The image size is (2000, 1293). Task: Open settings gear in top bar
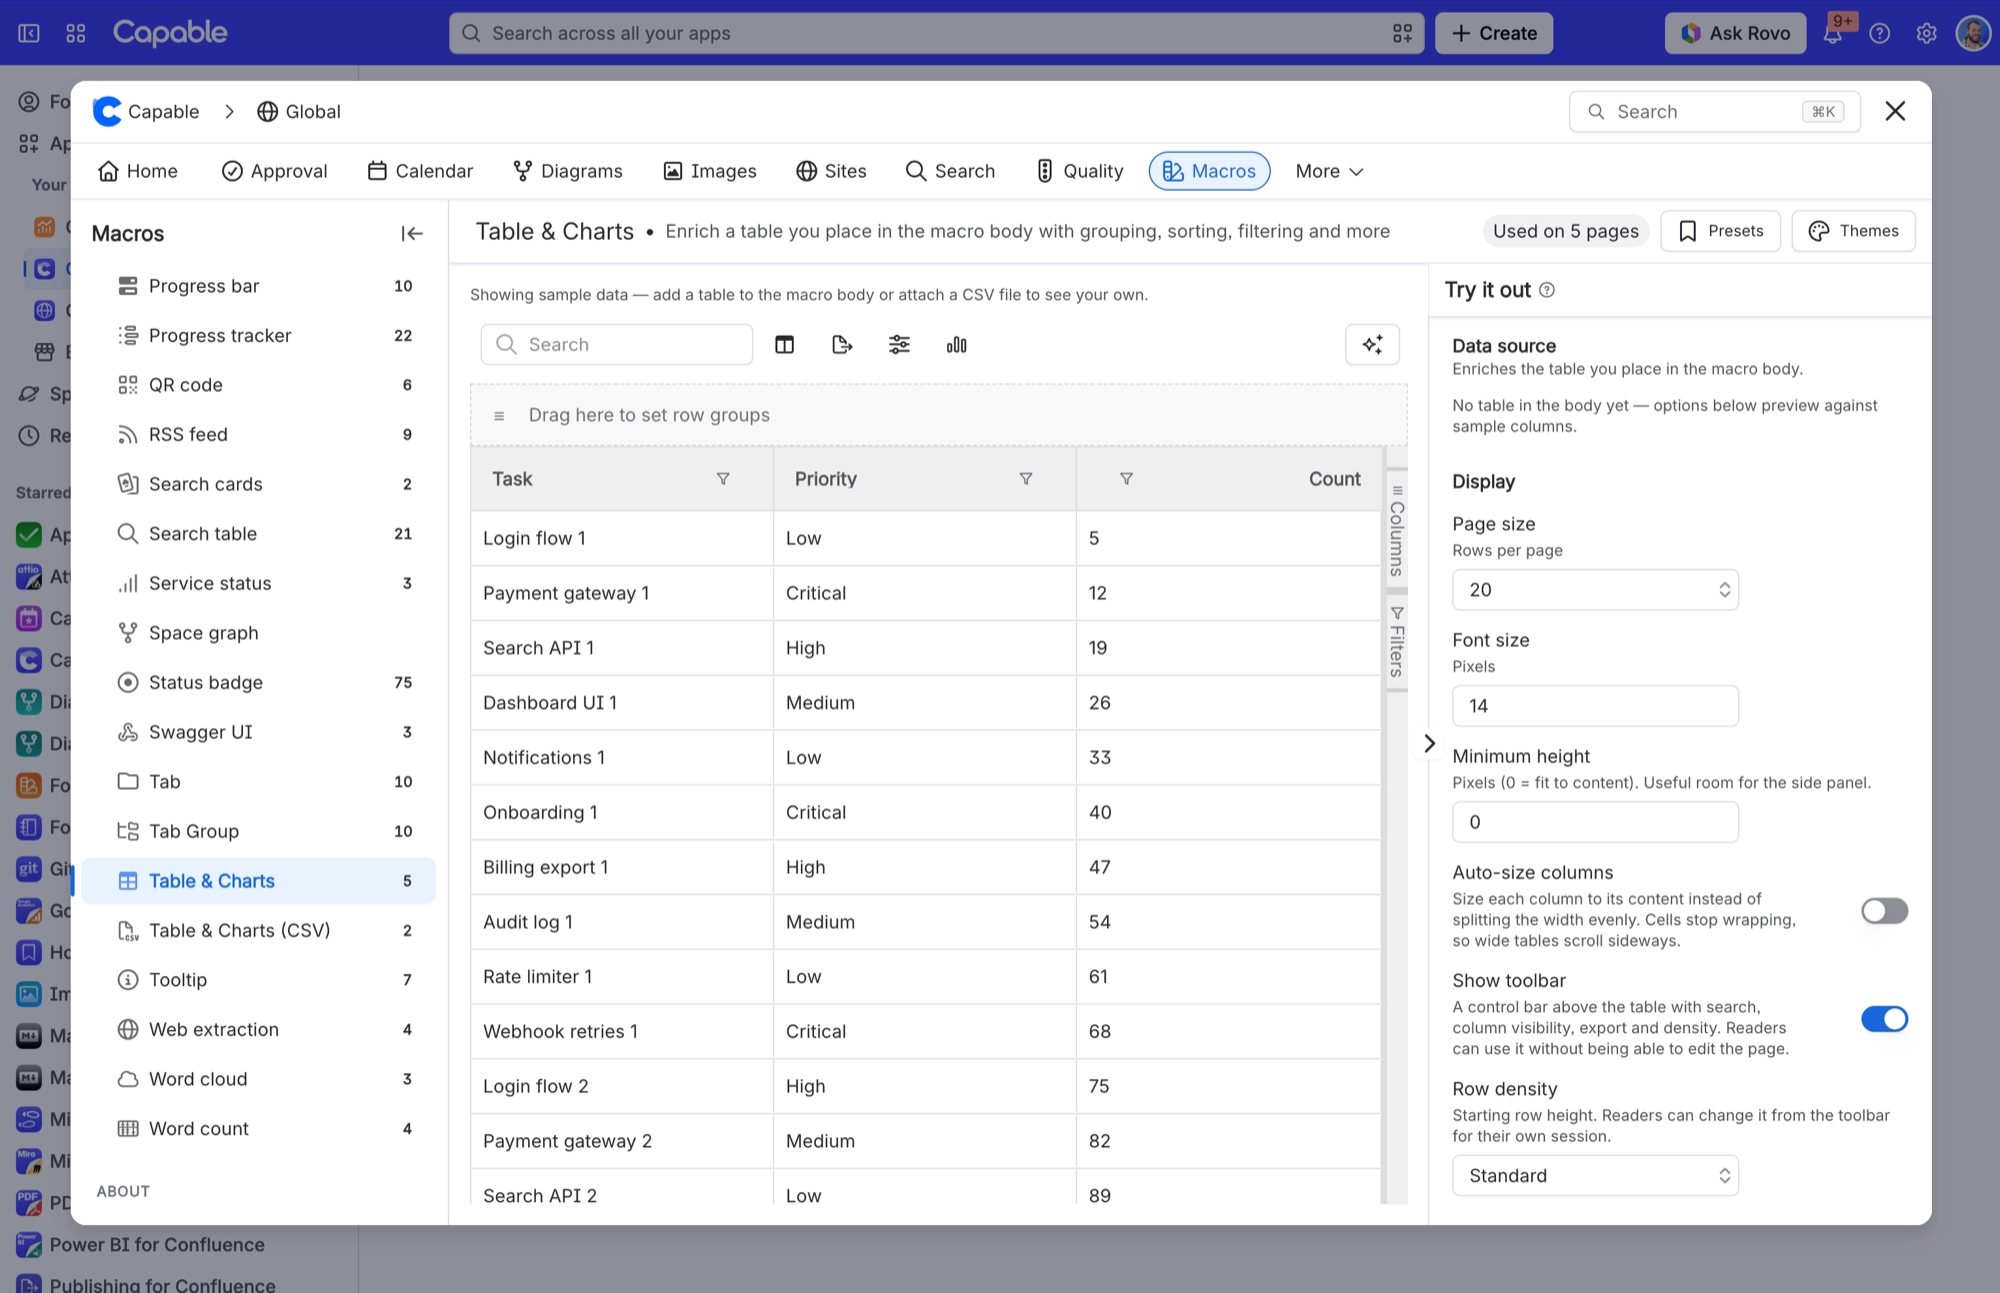(1926, 33)
